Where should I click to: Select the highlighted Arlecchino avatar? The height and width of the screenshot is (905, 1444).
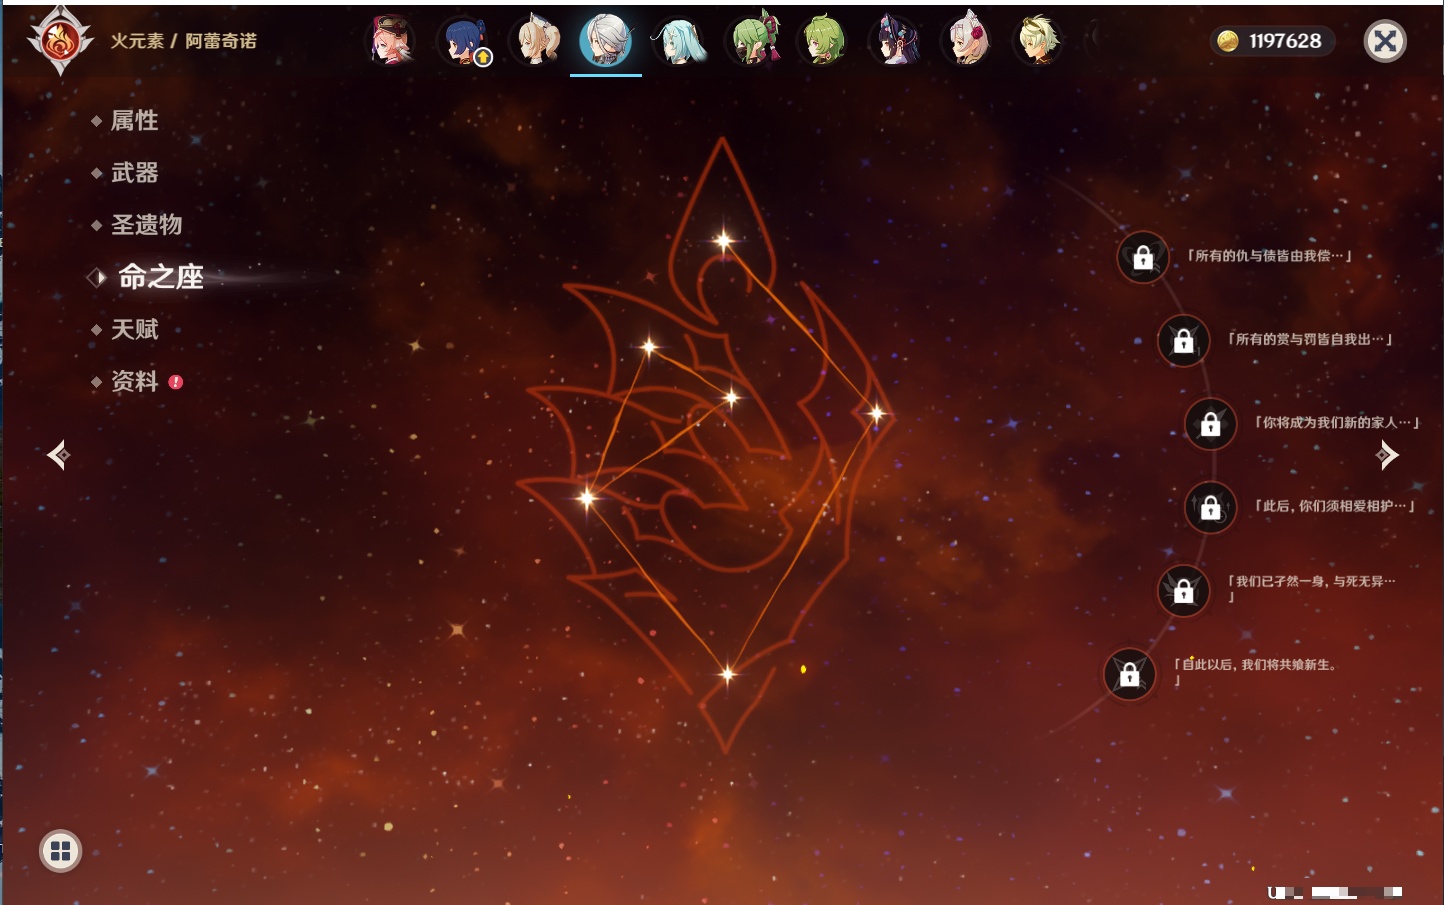[x=607, y=41]
